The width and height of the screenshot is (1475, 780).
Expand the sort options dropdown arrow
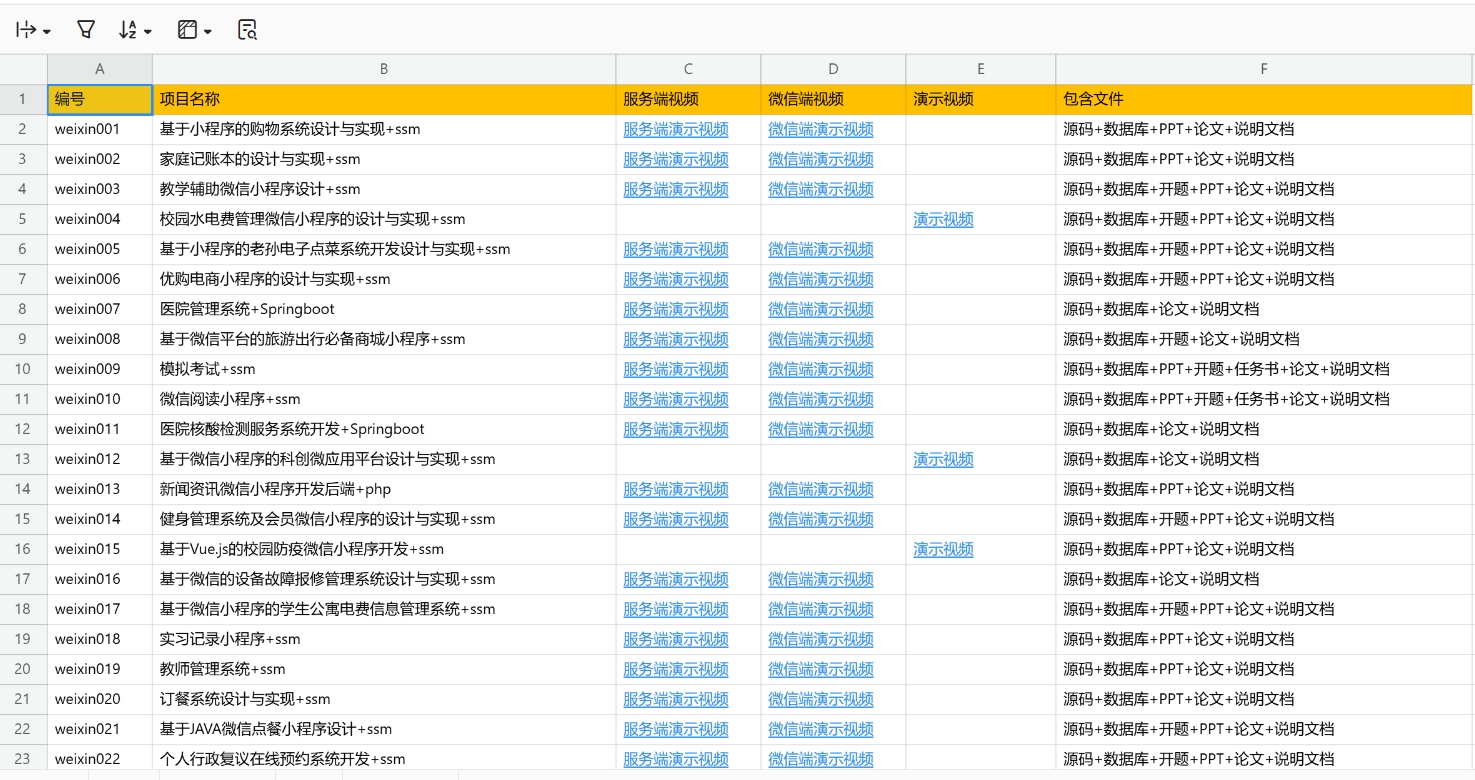(x=148, y=32)
